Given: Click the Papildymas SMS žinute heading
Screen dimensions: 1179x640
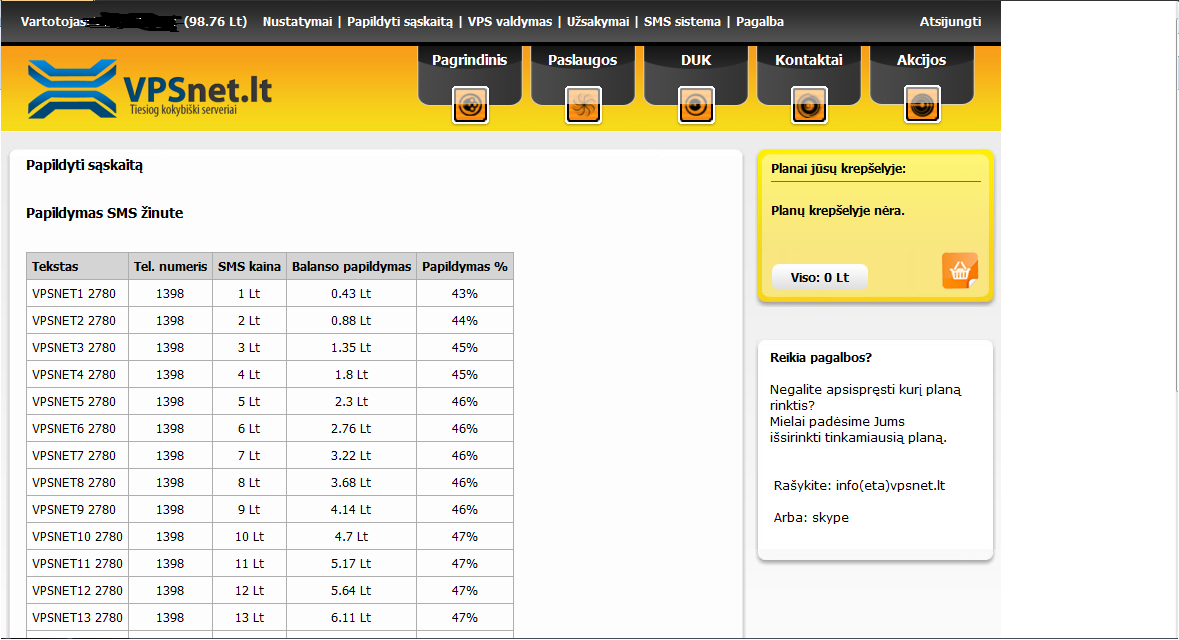Looking at the screenshot, I should [x=105, y=214].
